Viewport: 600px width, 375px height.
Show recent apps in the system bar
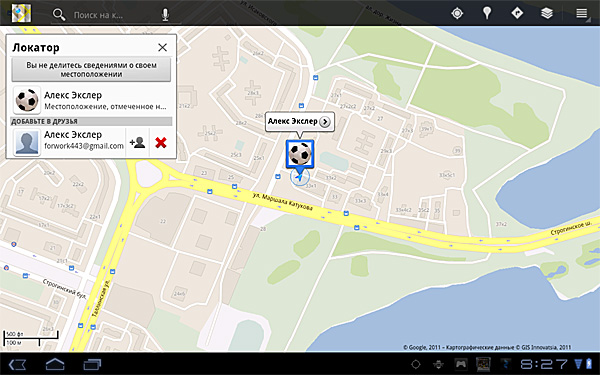(92, 364)
